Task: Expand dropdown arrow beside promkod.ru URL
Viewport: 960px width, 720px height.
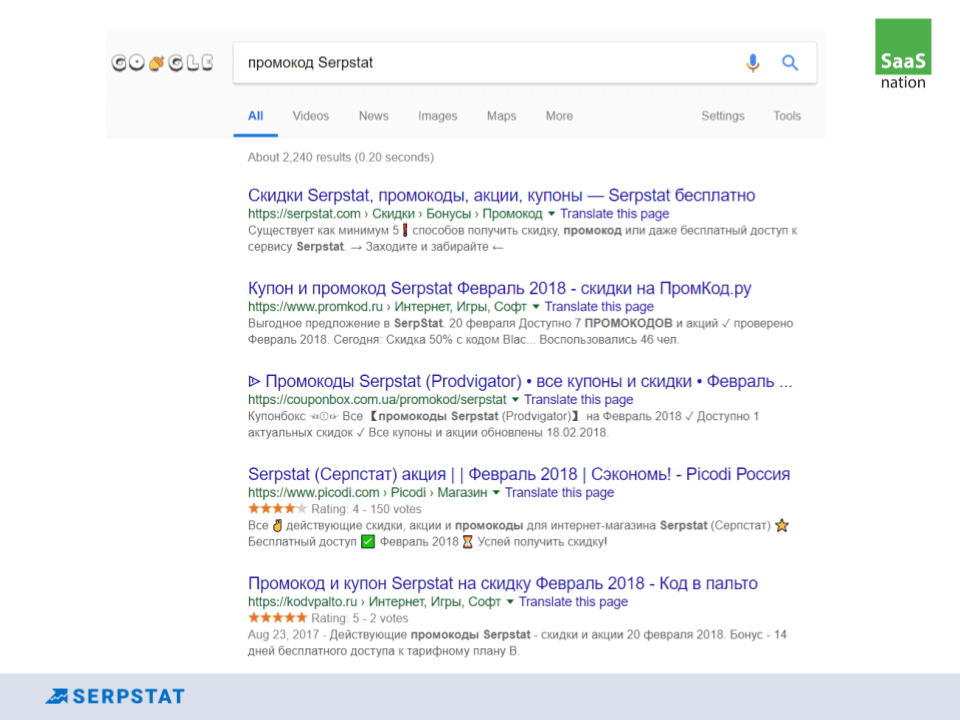Action: click(x=536, y=307)
